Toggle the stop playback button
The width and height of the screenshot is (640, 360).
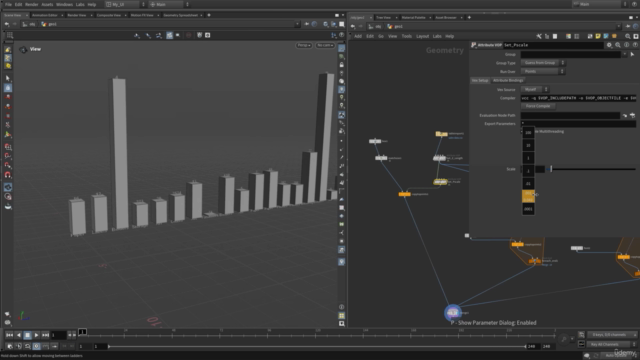pos(27,335)
